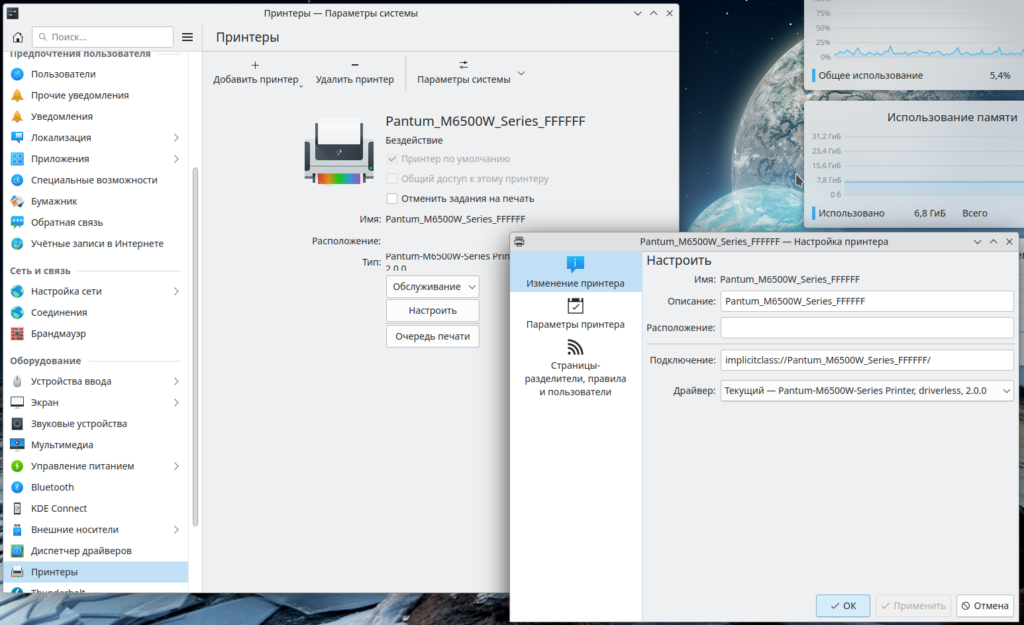
Task: Click the Очередь печати button
Action: coord(432,336)
